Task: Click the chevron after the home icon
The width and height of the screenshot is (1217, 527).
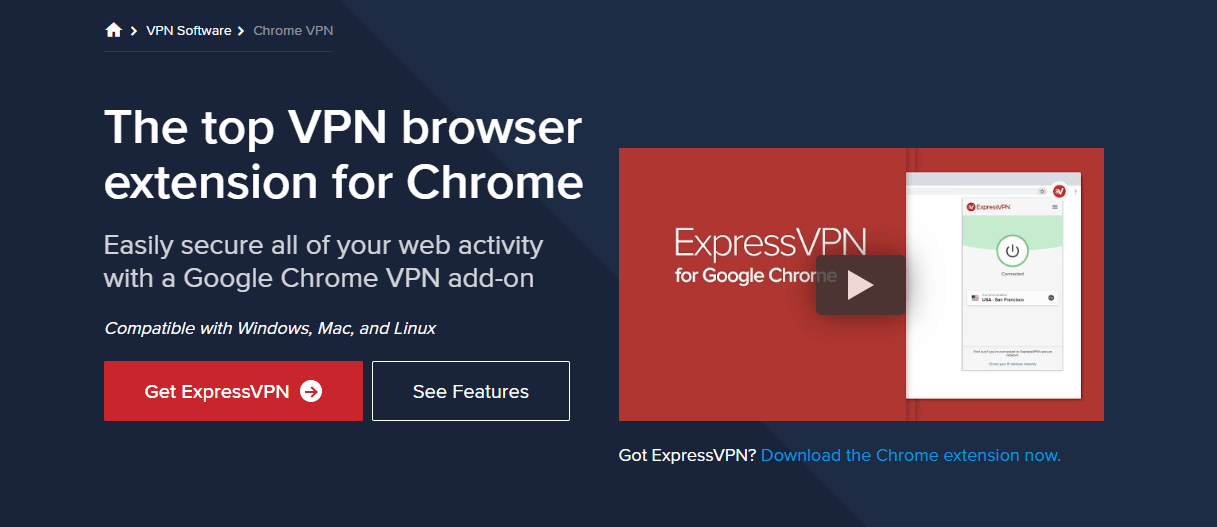Action: coord(134,31)
